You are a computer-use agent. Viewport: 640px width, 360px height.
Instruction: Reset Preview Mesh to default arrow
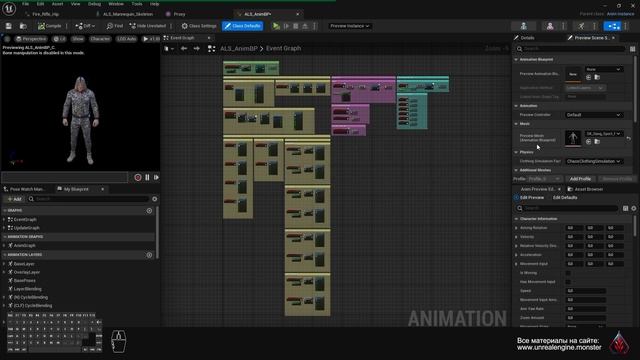[629, 139]
